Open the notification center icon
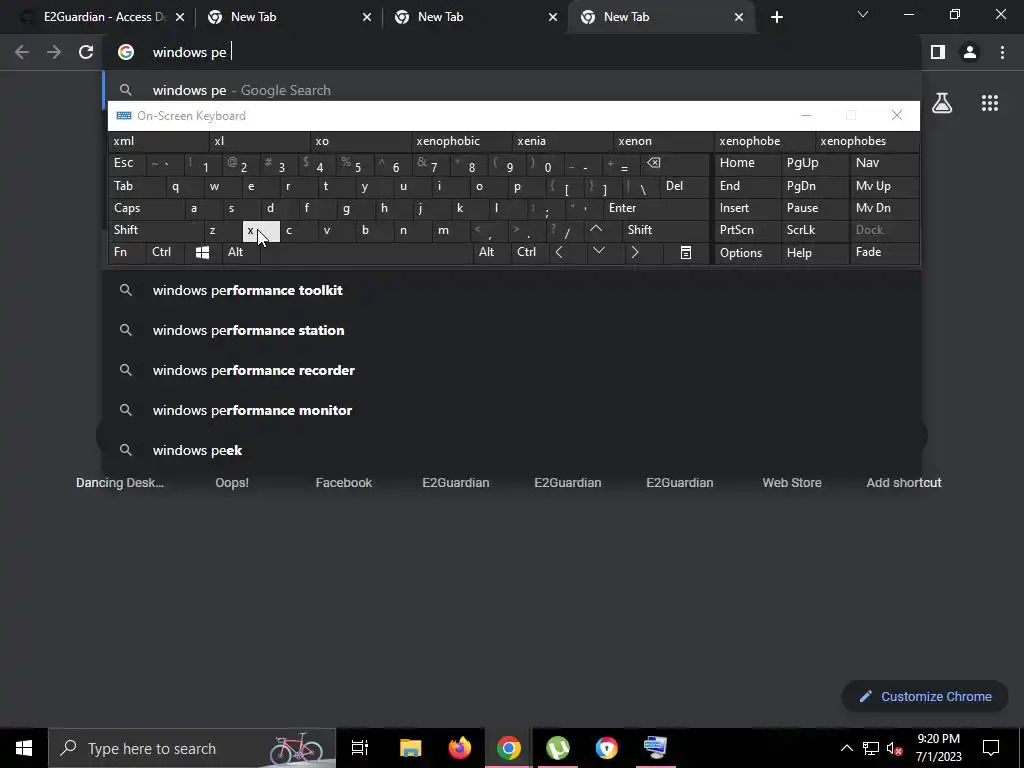 point(991,748)
